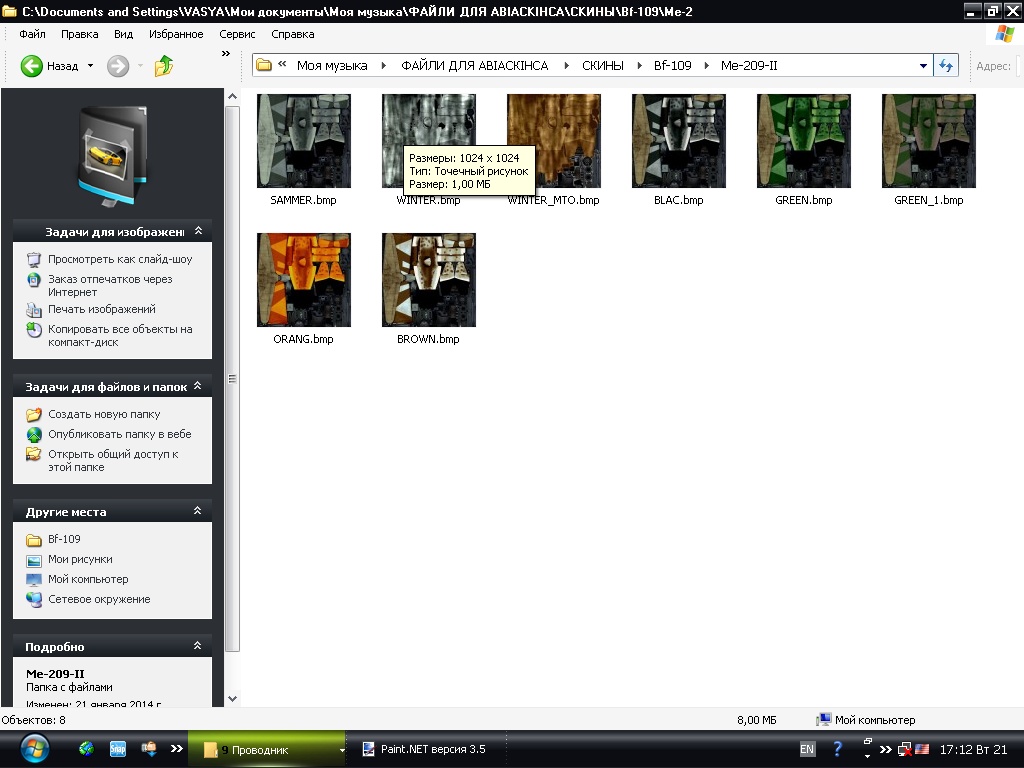
Task: Open the Back button history dropdown arrow
Action: (x=91, y=66)
